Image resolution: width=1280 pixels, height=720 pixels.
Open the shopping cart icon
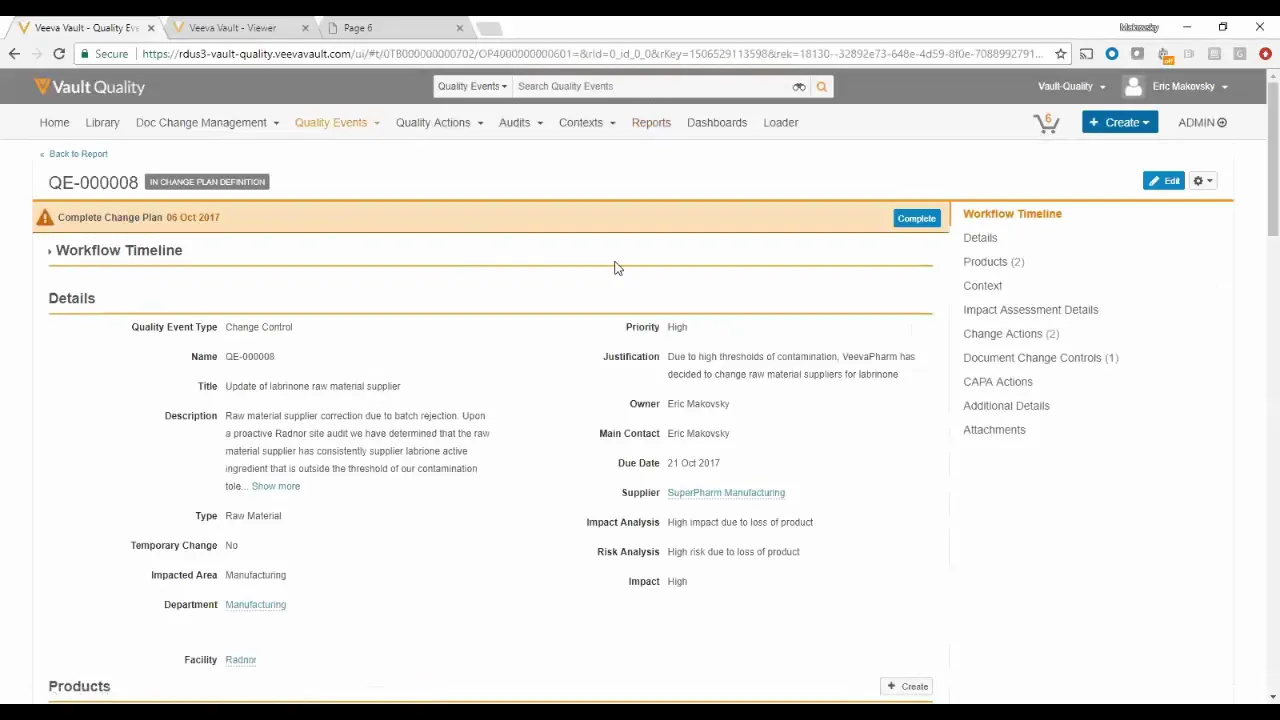click(x=1046, y=123)
